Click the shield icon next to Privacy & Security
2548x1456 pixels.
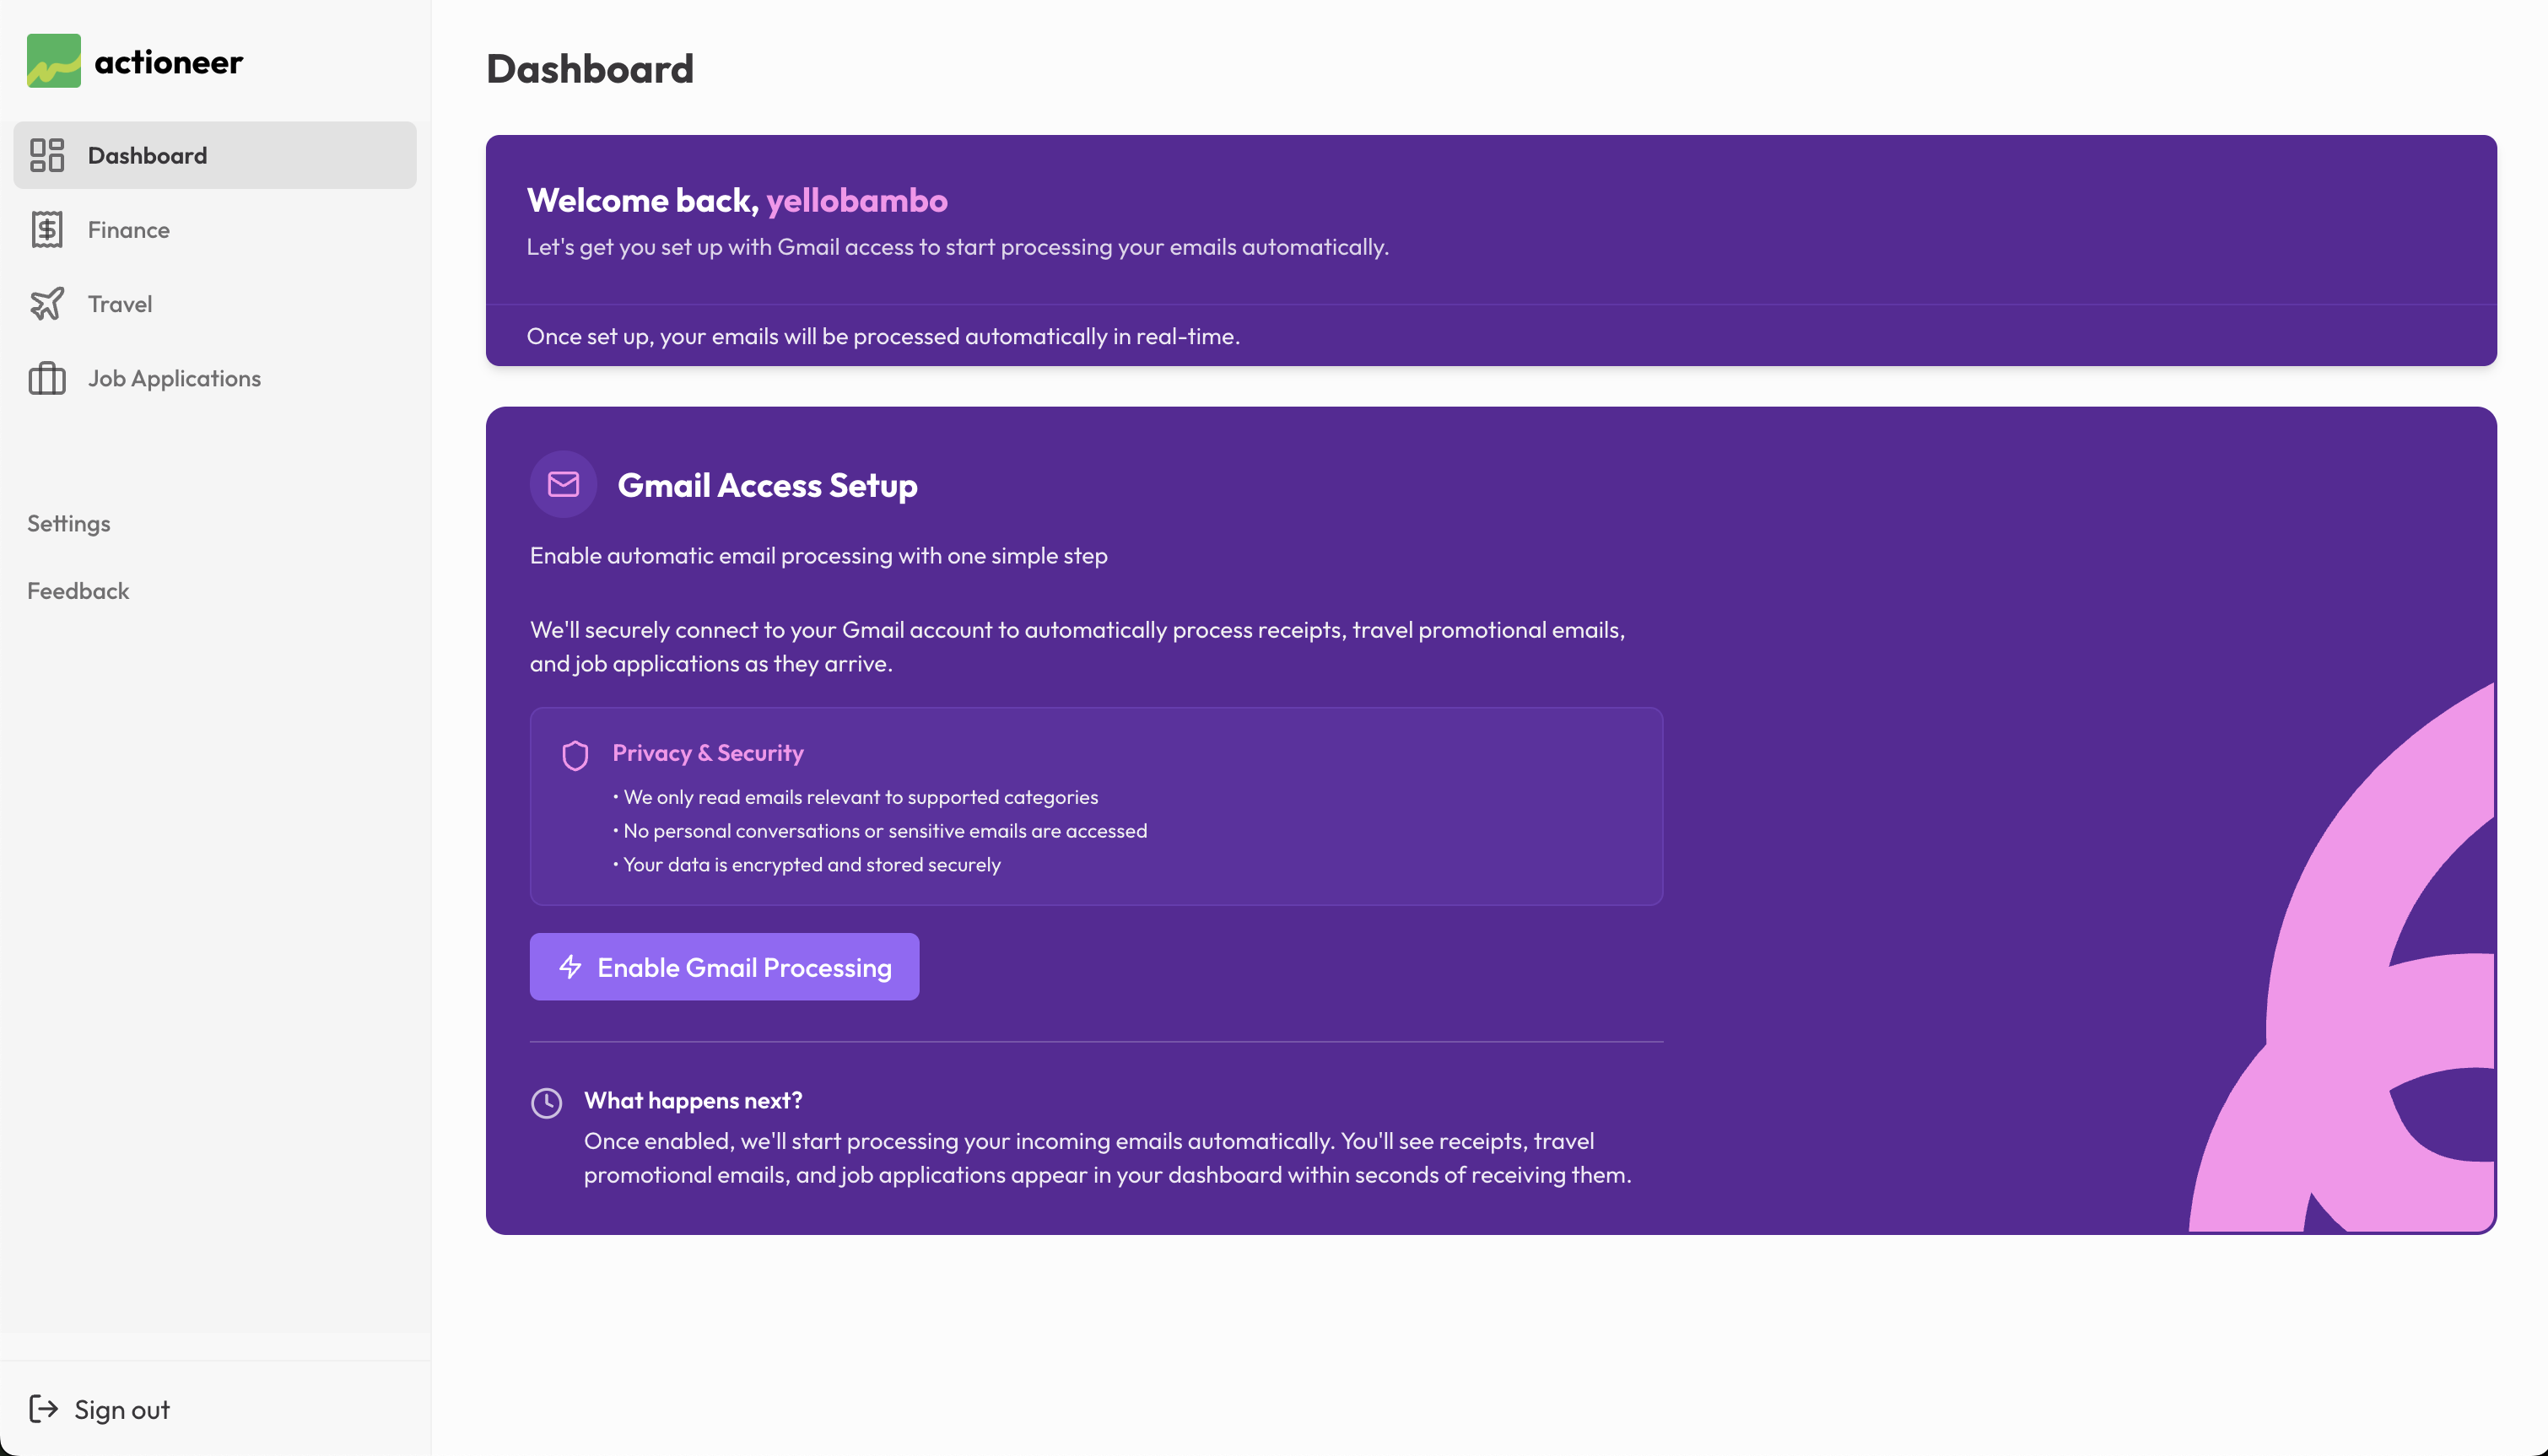tap(575, 755)
